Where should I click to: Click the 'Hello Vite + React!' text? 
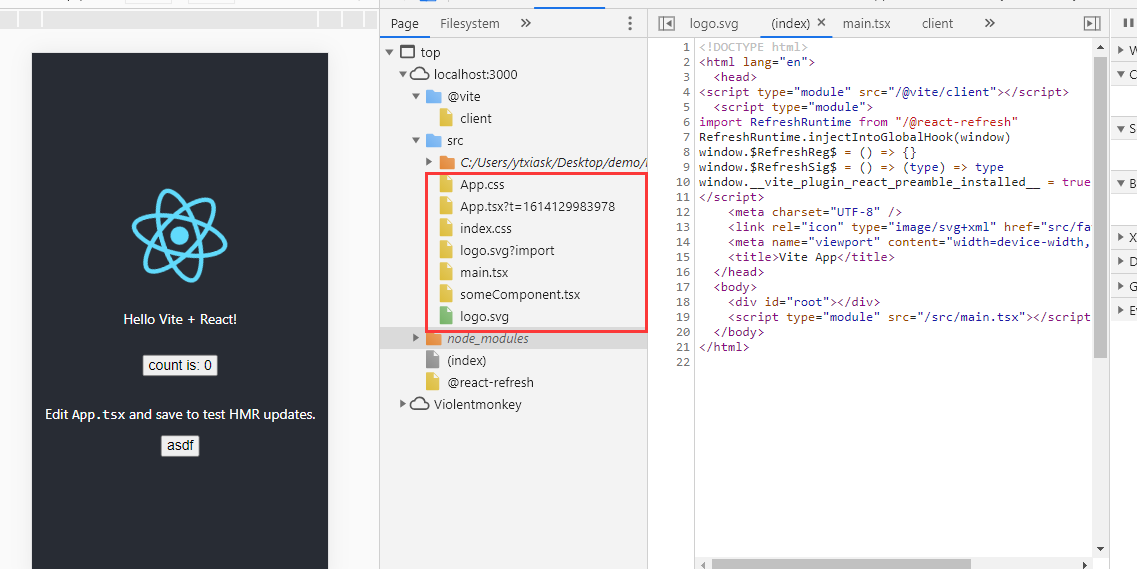(180, 319)
